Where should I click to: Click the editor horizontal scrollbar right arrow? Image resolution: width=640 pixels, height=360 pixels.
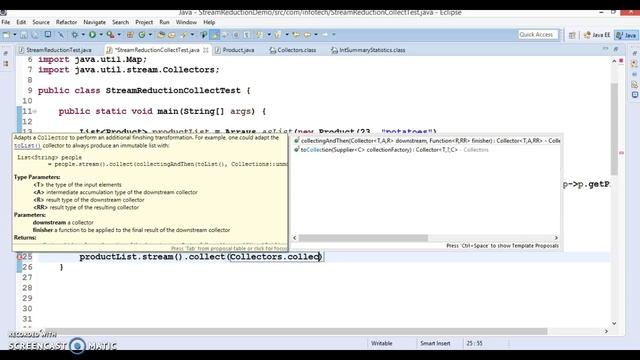606,331
